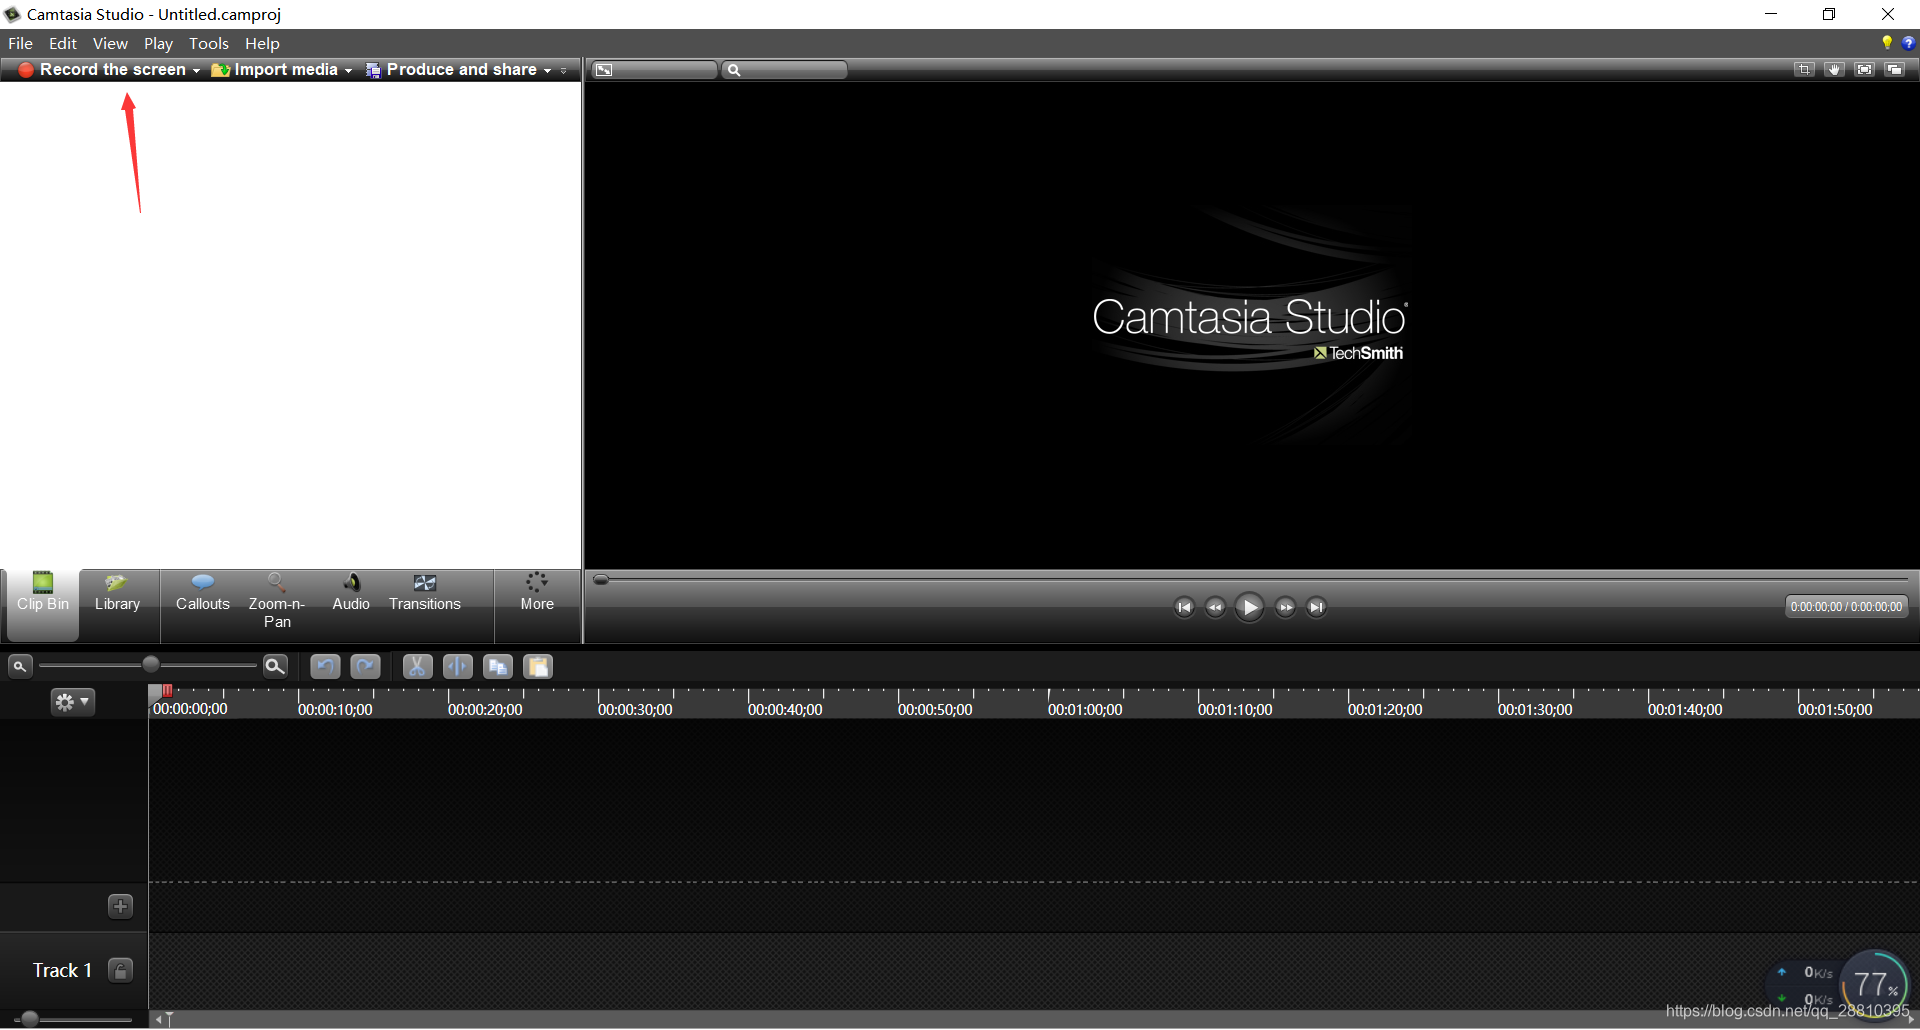This screenshot has height=1030, width=1920.
Task: Click the Import media button
Action: click(275, 70)
